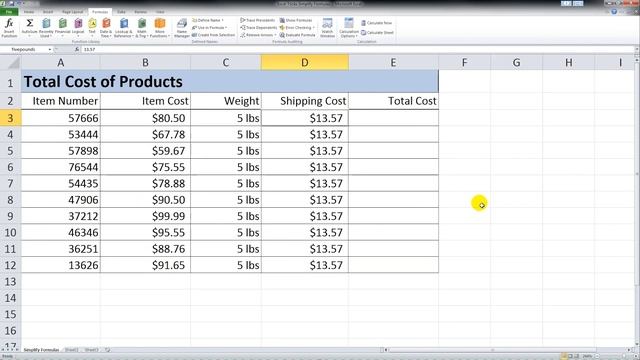Click cell with item cost $67.78
Image resolution: width=640 pixels, height=360 pixels.
click(x=145, y=134)
